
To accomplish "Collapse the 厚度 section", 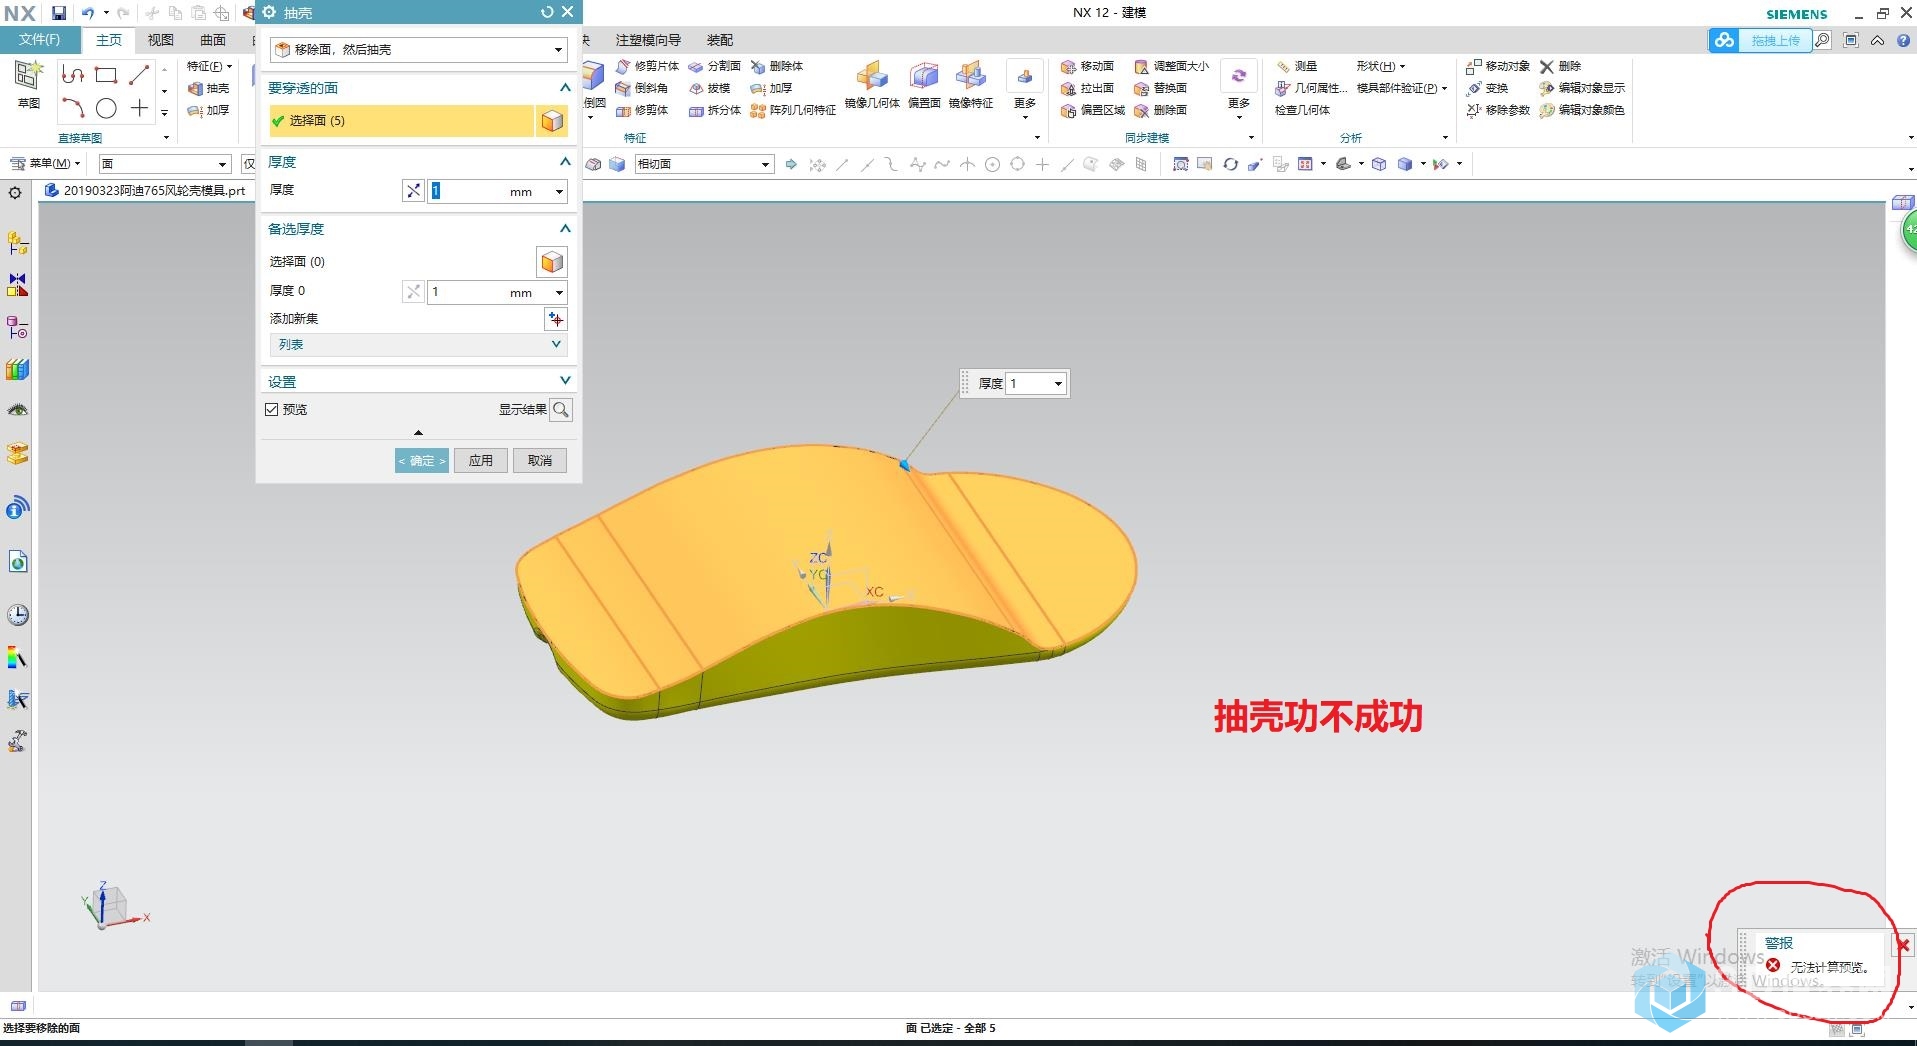I will 565,162.
